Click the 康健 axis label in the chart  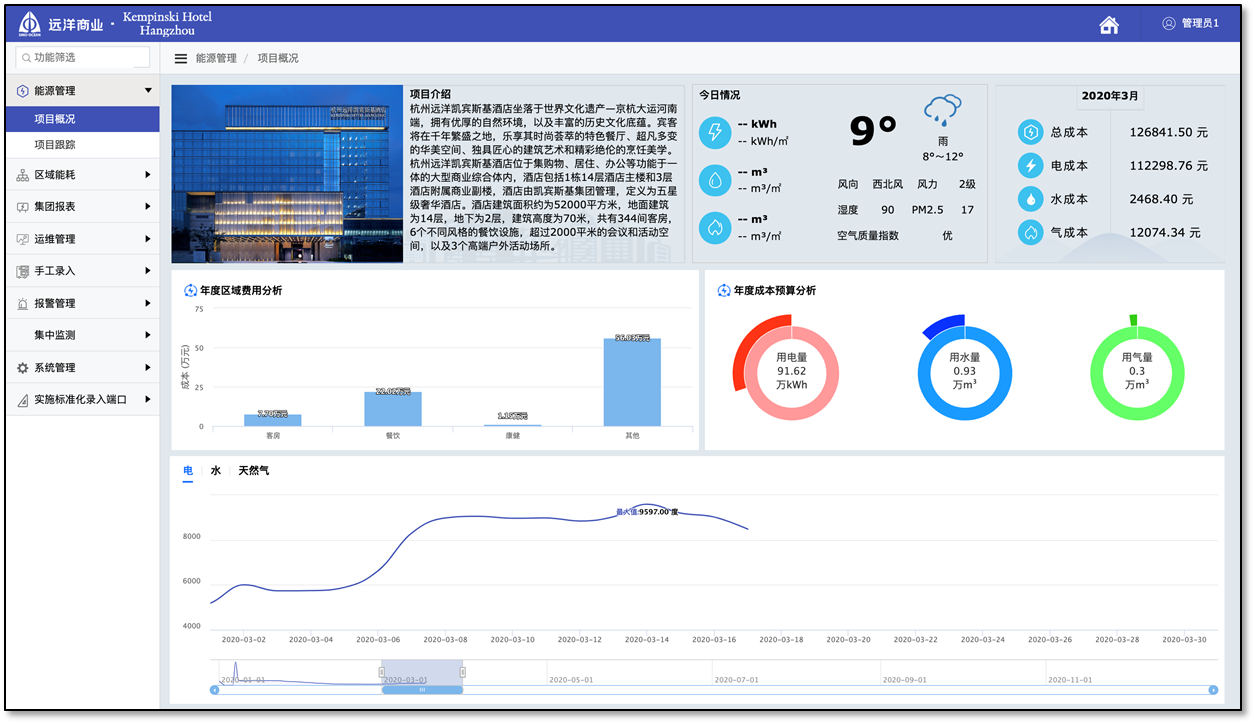click(512, 436)
